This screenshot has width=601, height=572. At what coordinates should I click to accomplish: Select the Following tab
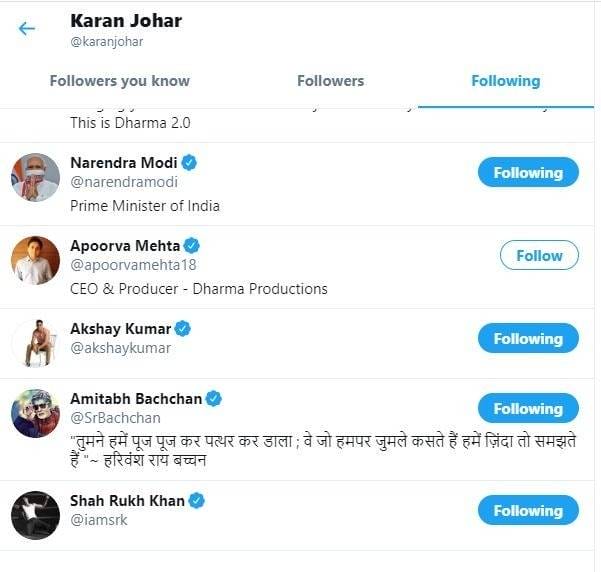505,81
